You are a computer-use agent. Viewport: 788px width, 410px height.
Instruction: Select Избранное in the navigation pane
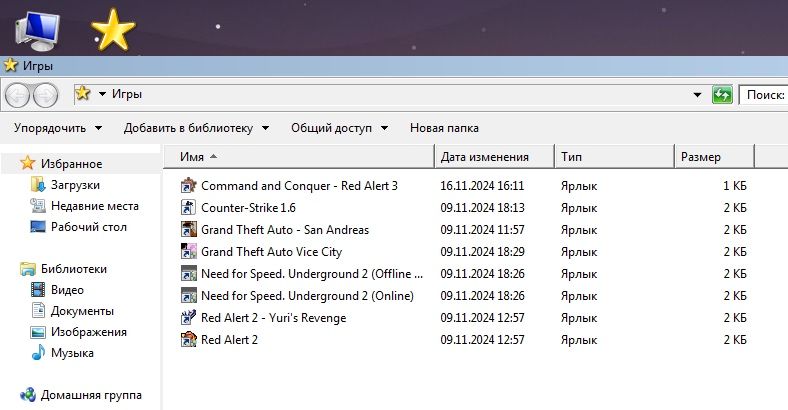pos(71,164)
